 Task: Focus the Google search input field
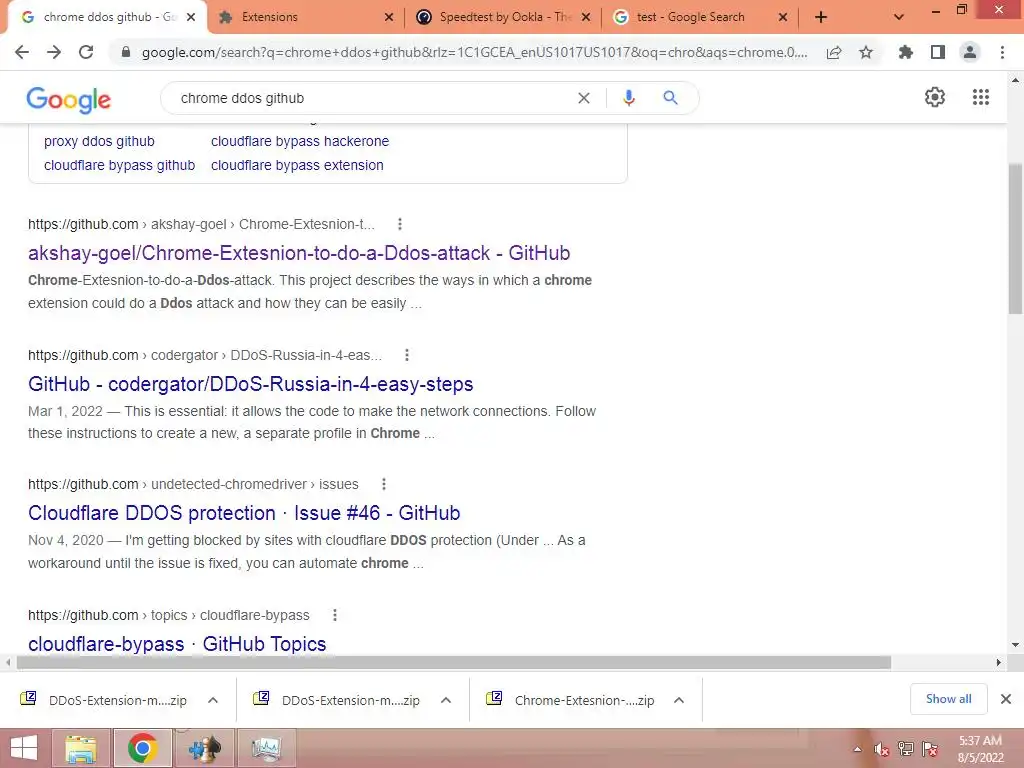tap(372, 98)
